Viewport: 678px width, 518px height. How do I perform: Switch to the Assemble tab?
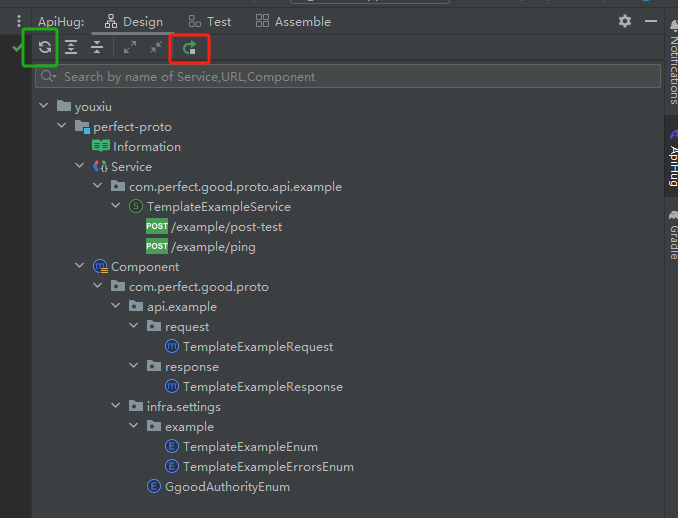pyautogui.click(x=293, y=22)
